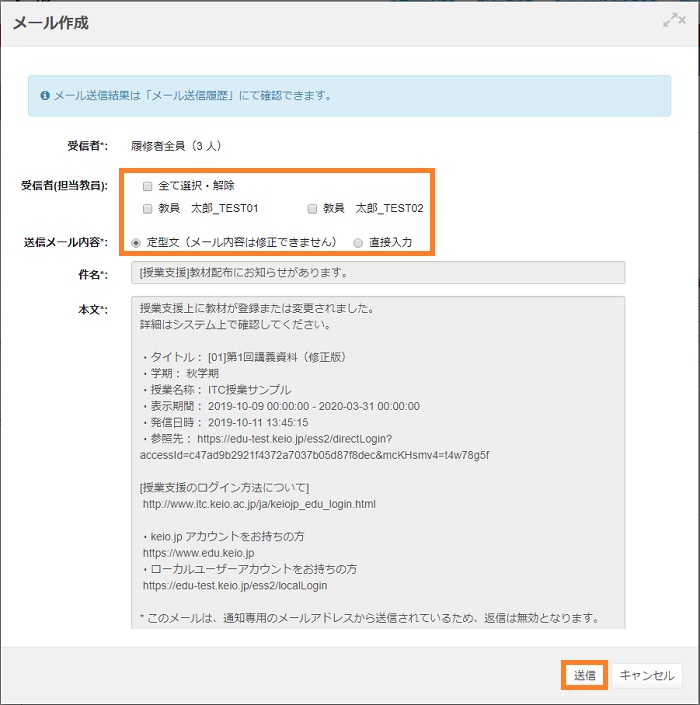Viewport: 700px width, 705px height.
Task: Check the 教員 太郎_TEST01 recipient box
Action: point(148,209)
